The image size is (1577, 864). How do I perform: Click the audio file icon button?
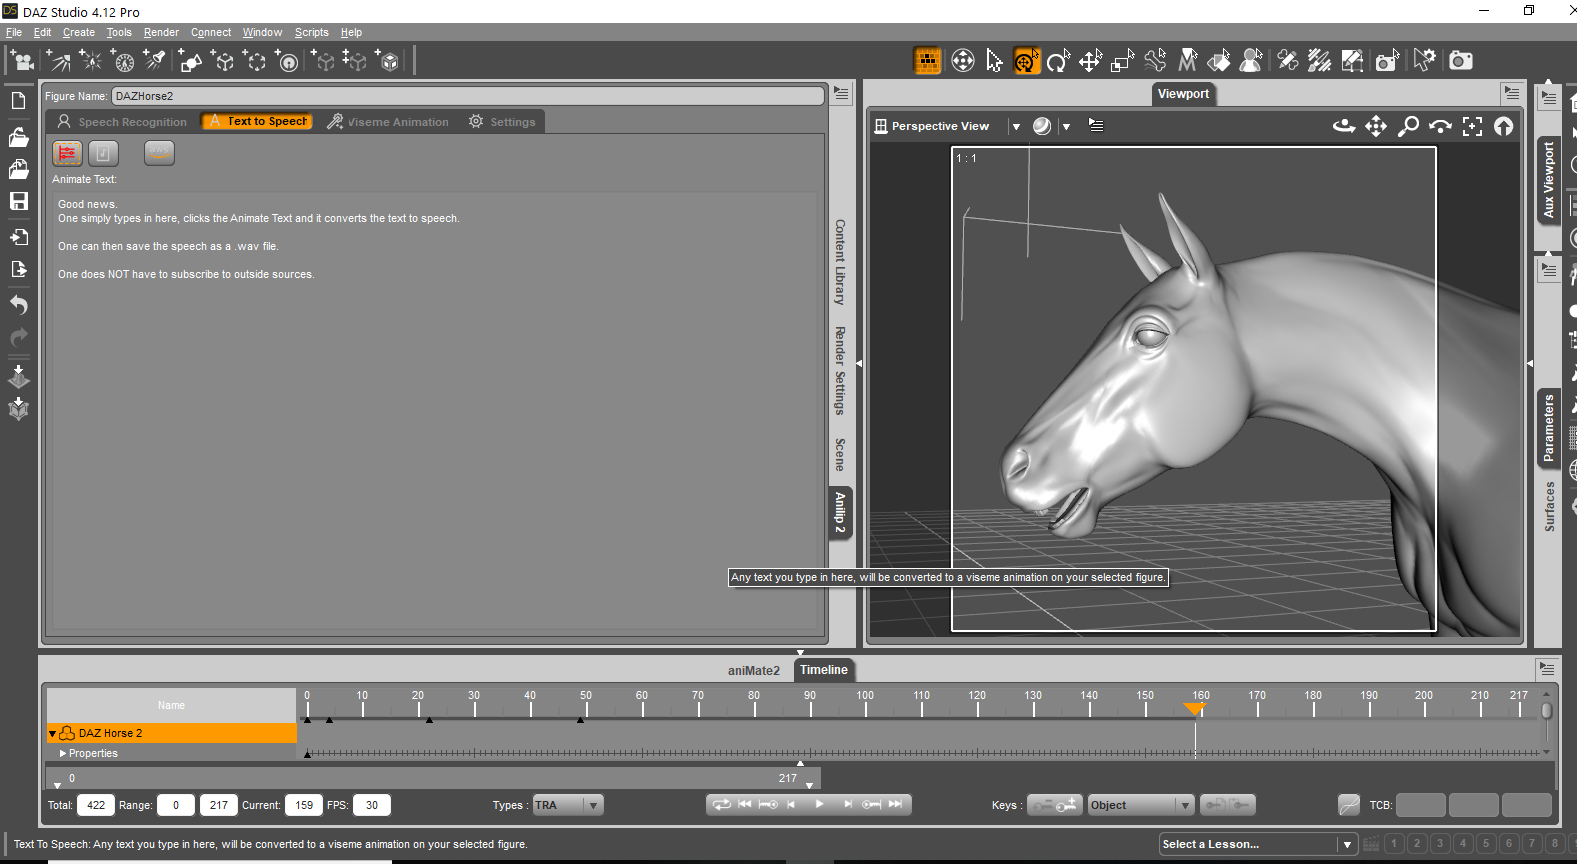103,153
